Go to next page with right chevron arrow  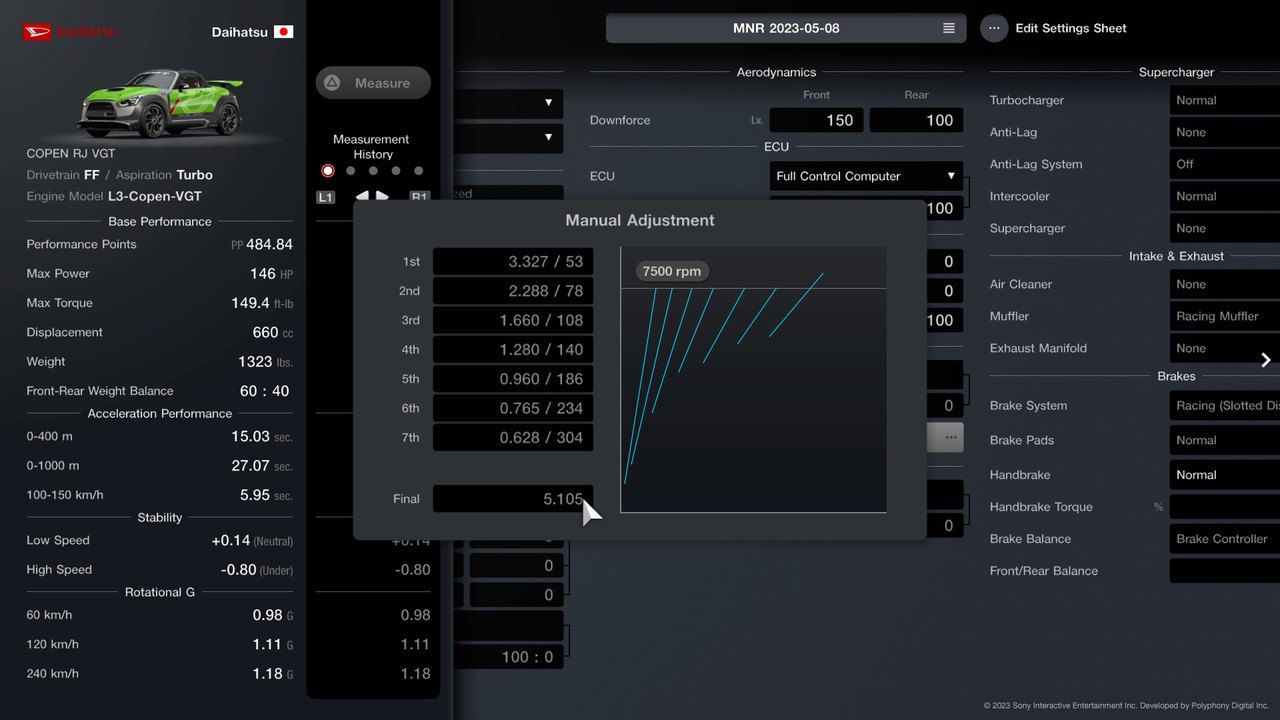coord(1266,360)
